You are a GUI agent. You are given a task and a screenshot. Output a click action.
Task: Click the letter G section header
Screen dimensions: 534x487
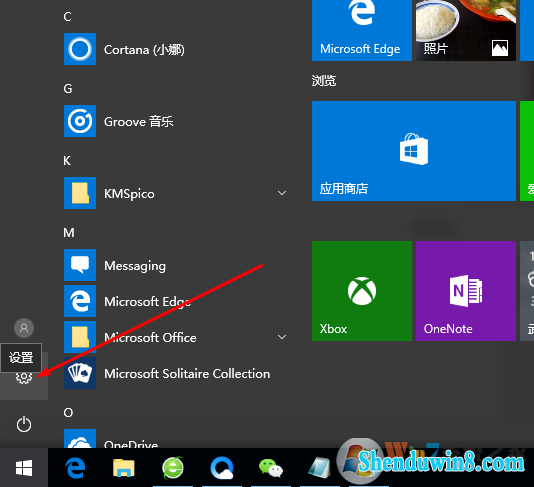[68, 89]
